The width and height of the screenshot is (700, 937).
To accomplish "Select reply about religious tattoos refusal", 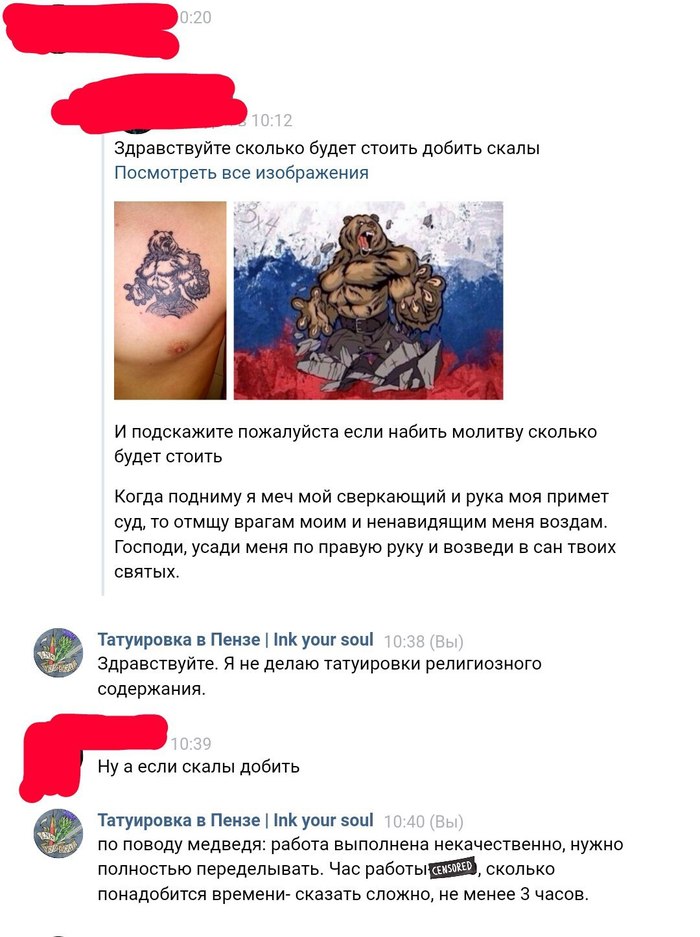I will point(319,676).
